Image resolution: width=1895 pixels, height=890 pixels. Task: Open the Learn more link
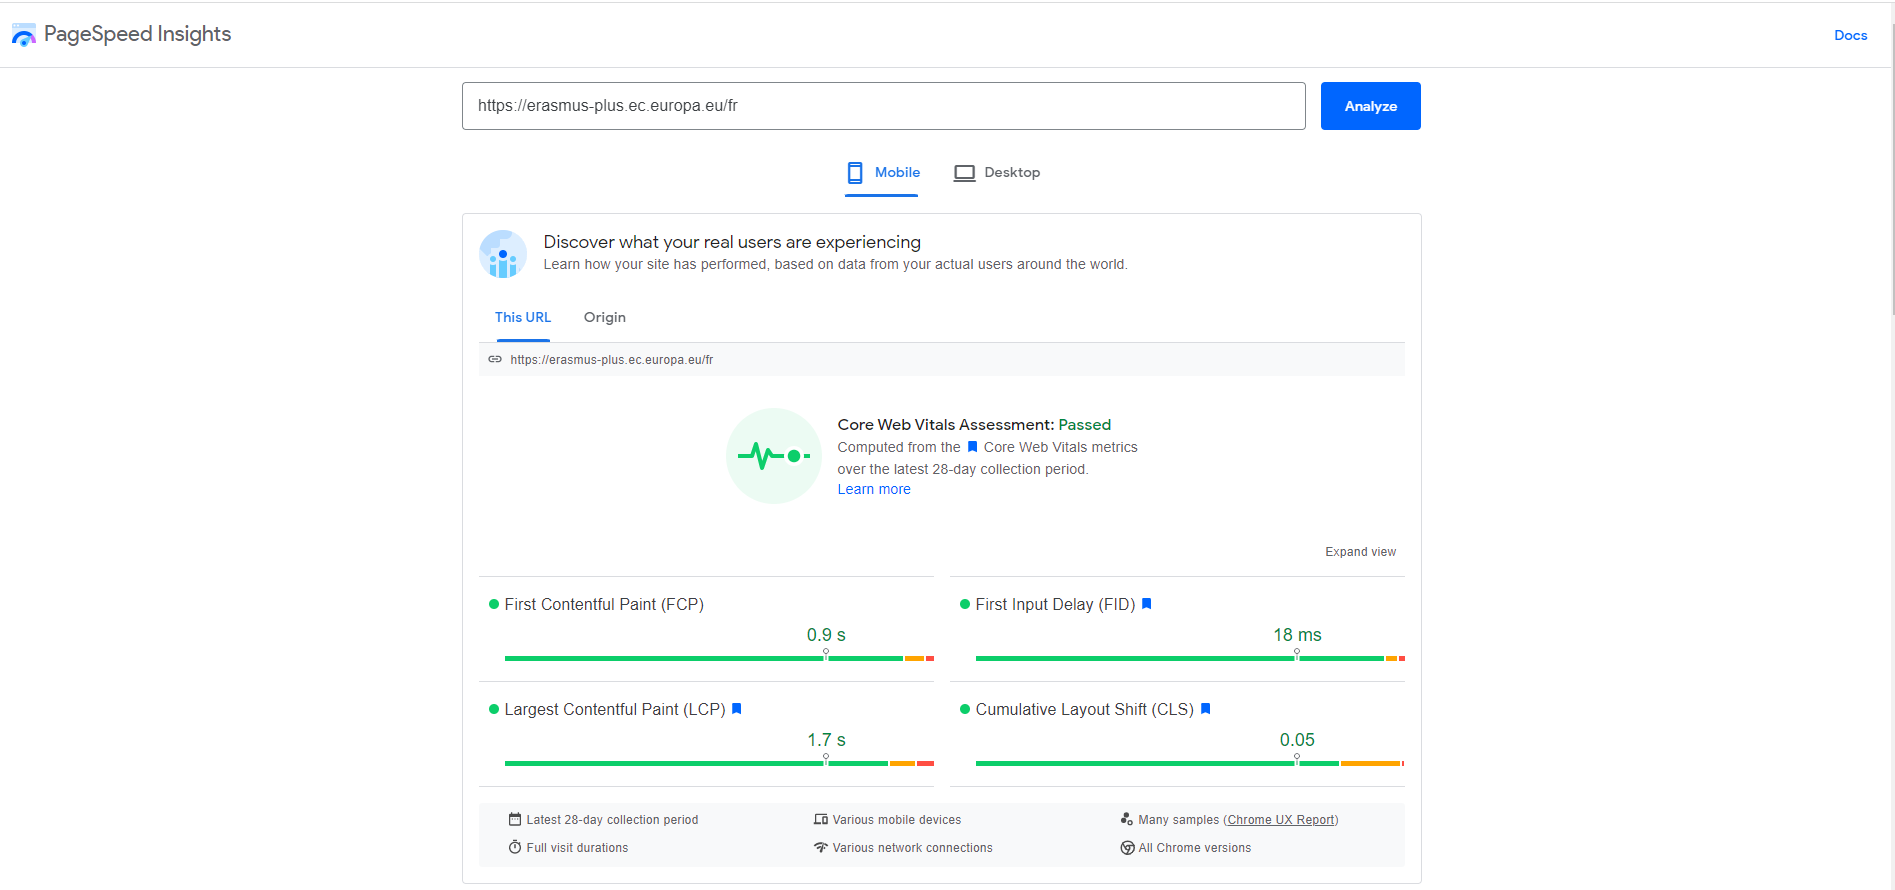(874, 490)
